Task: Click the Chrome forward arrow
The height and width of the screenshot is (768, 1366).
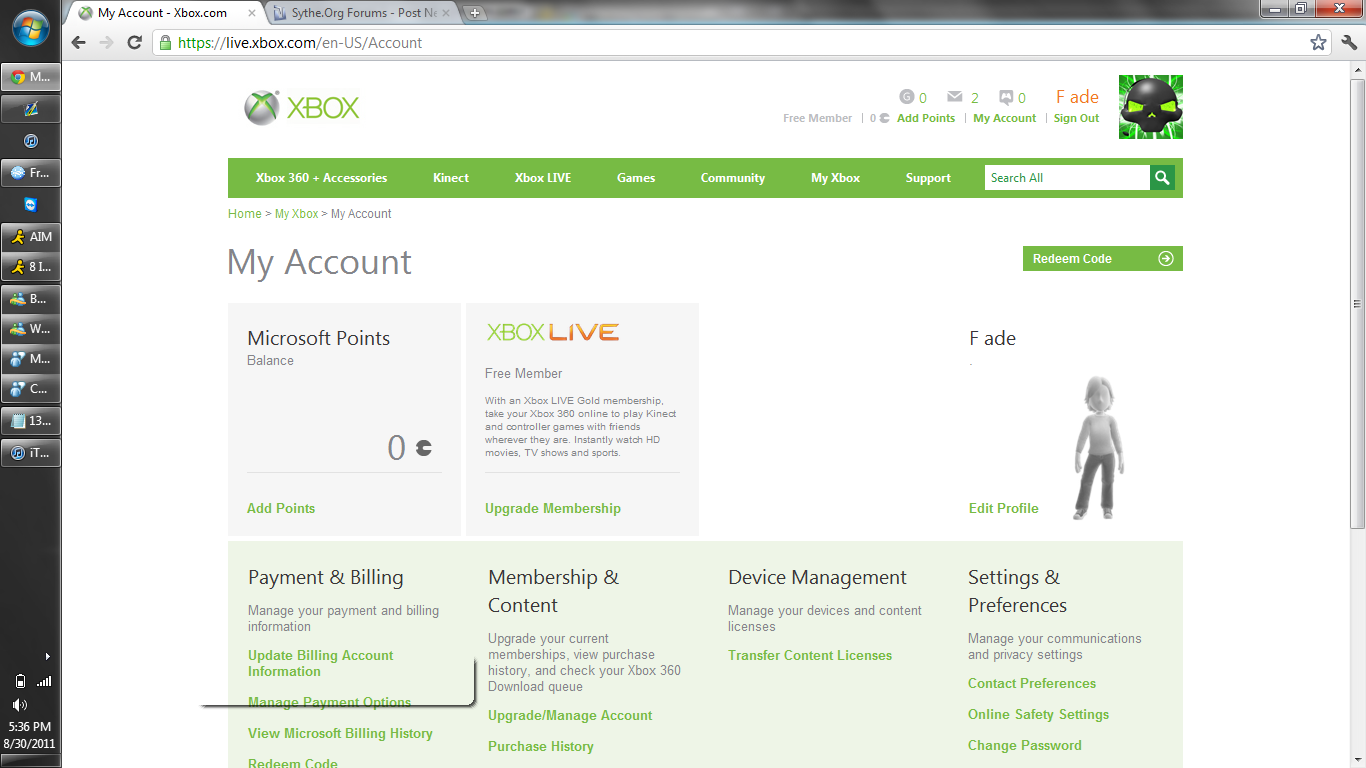Action: pyautogui.click(x=107, y=43)
